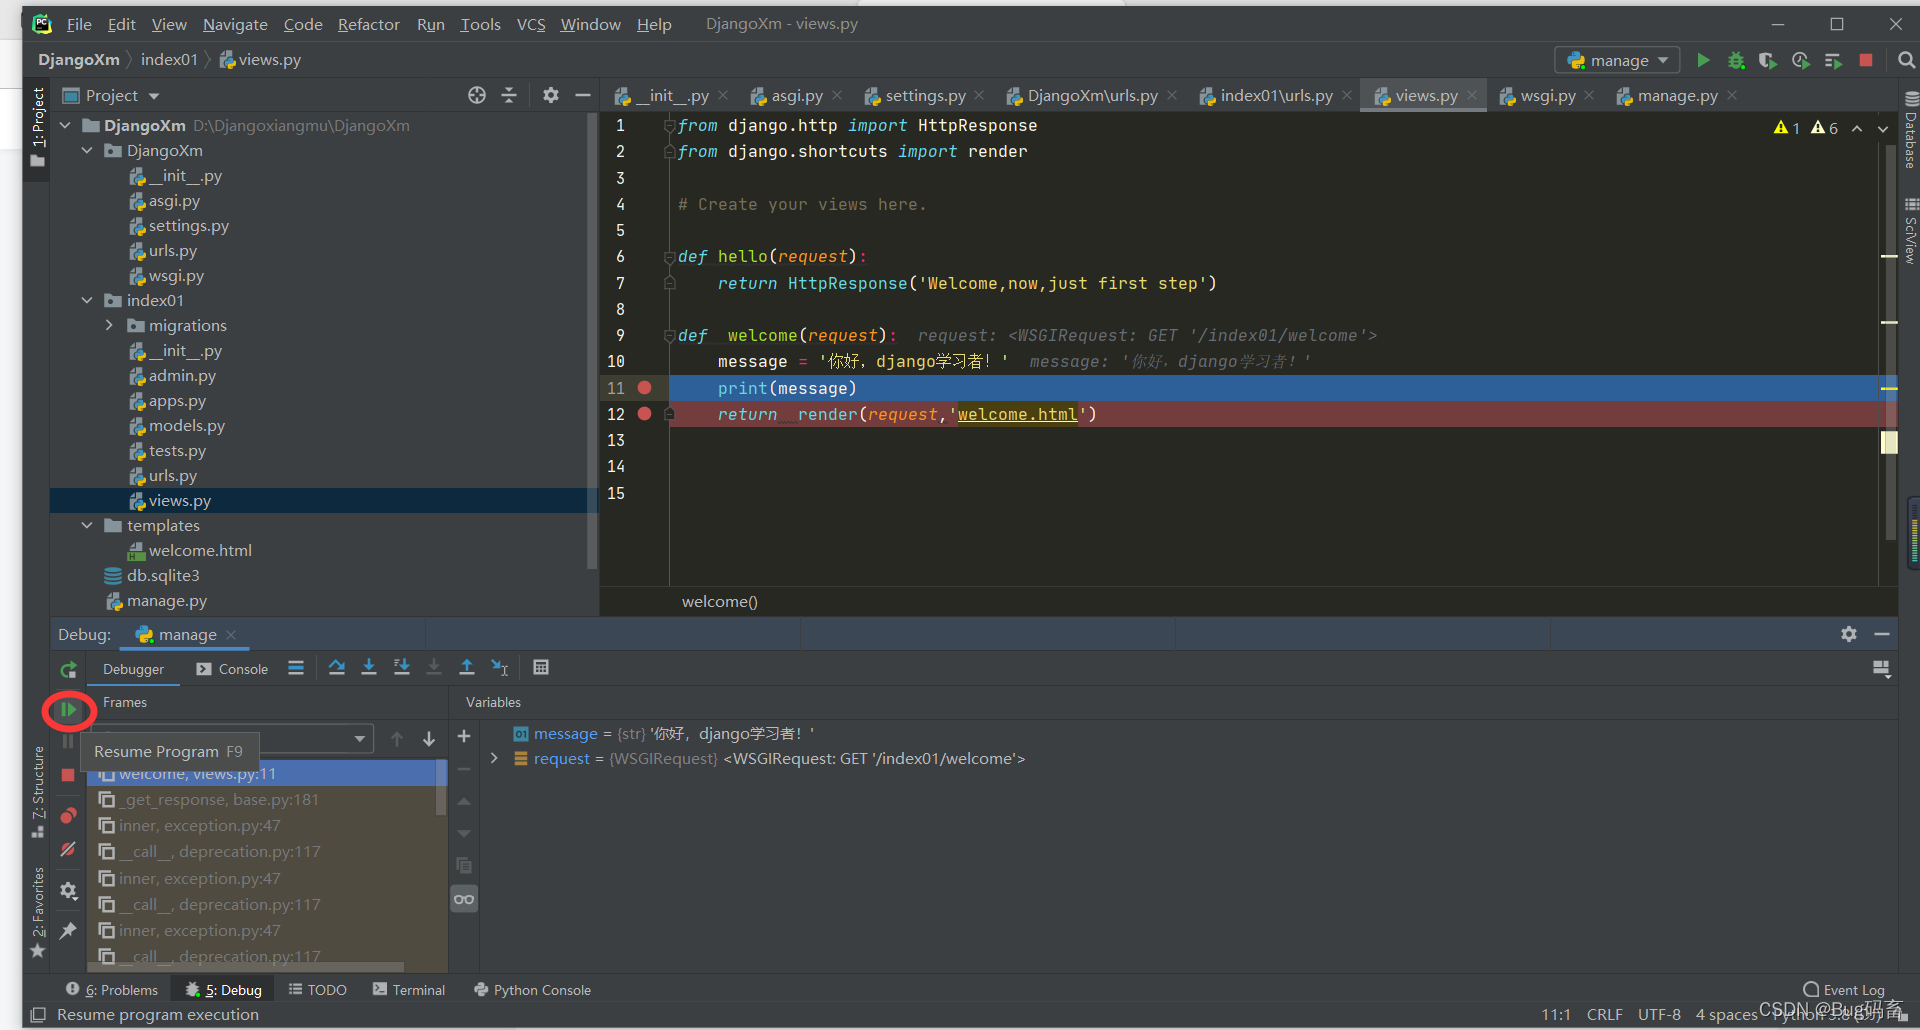Switch to the Console debug tab
The image size is (1920, 1030).
(x=233, y=669)
